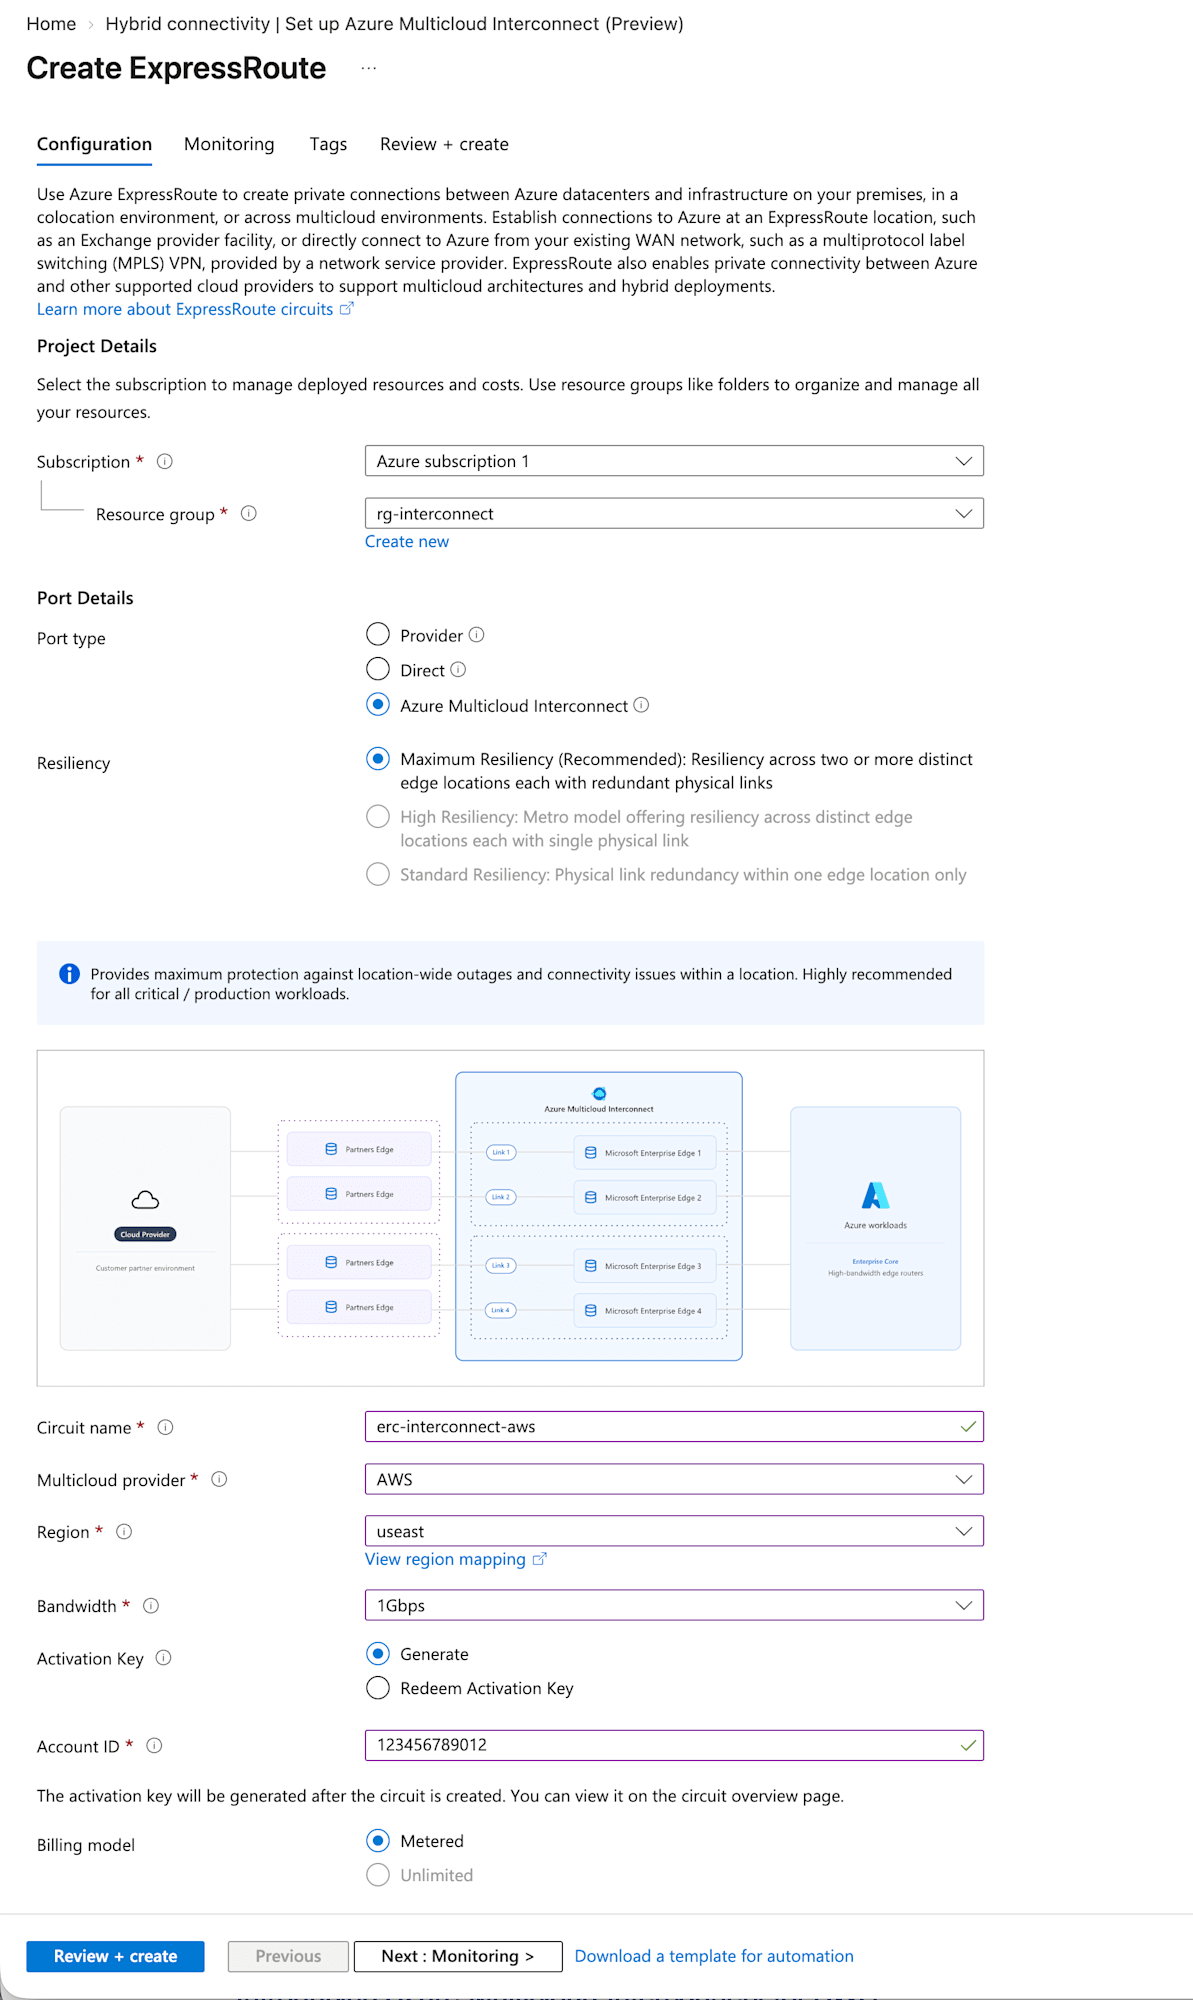The image size is (1193, 2000).
Task: Choose Maximum Resiliency option
Action: click(x=378, y=759)
